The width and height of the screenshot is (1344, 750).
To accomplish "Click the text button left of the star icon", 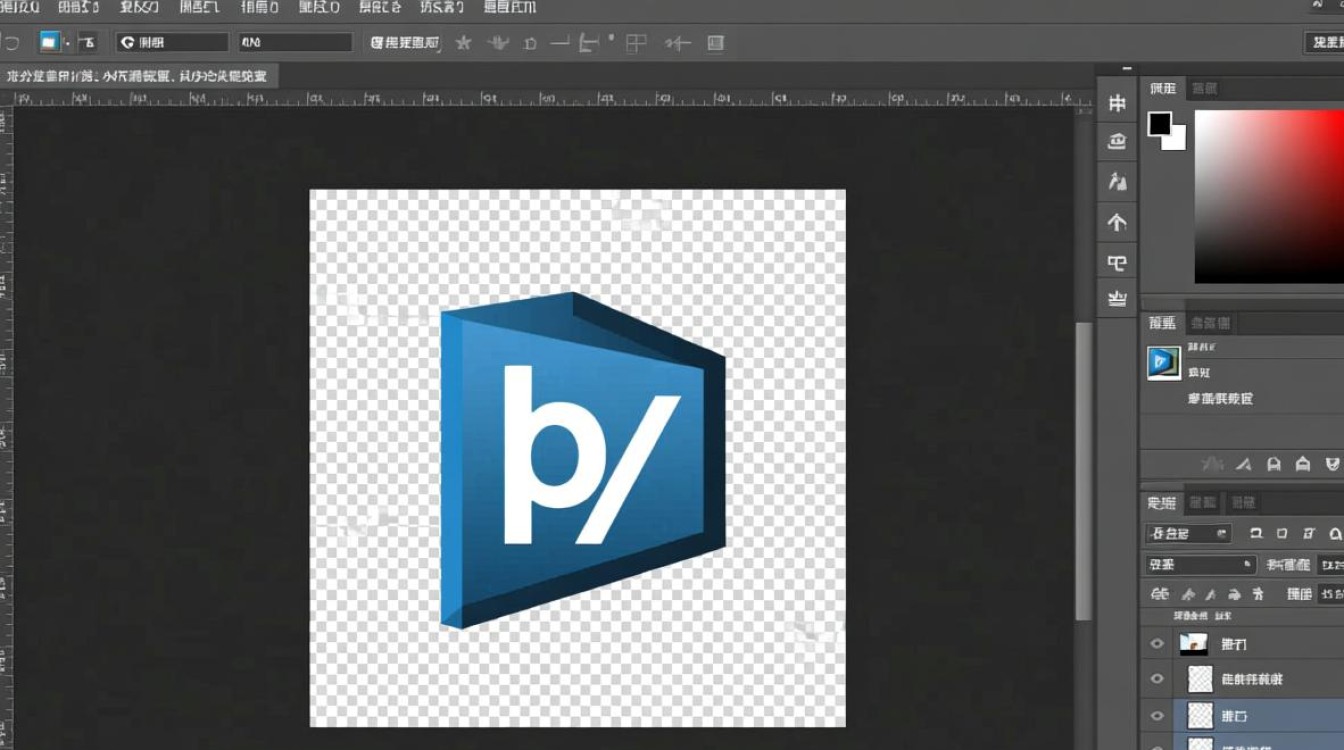I will pos(404,43).
